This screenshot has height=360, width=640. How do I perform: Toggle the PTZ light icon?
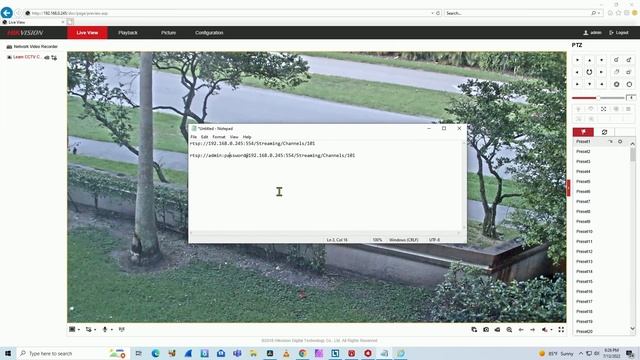pos(578,109)
